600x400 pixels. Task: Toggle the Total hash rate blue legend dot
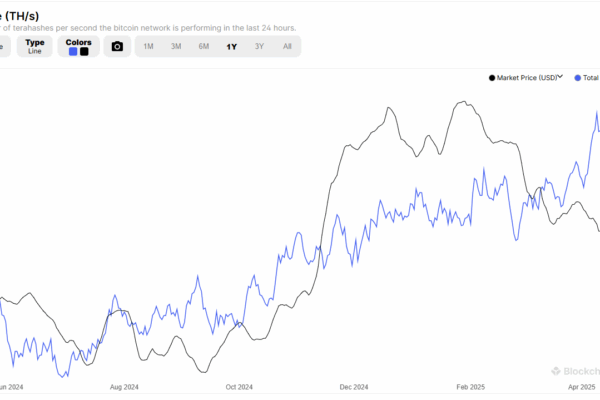[x=577, y=78]
